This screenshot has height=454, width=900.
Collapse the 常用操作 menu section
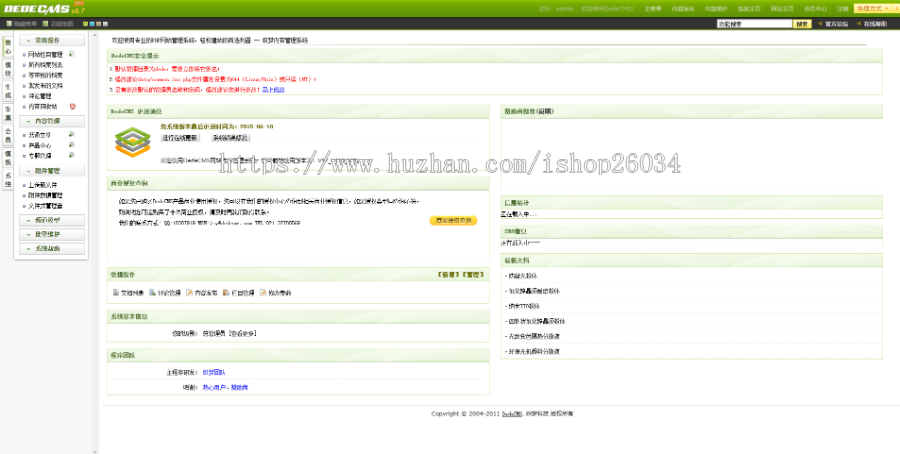point(52,41)
